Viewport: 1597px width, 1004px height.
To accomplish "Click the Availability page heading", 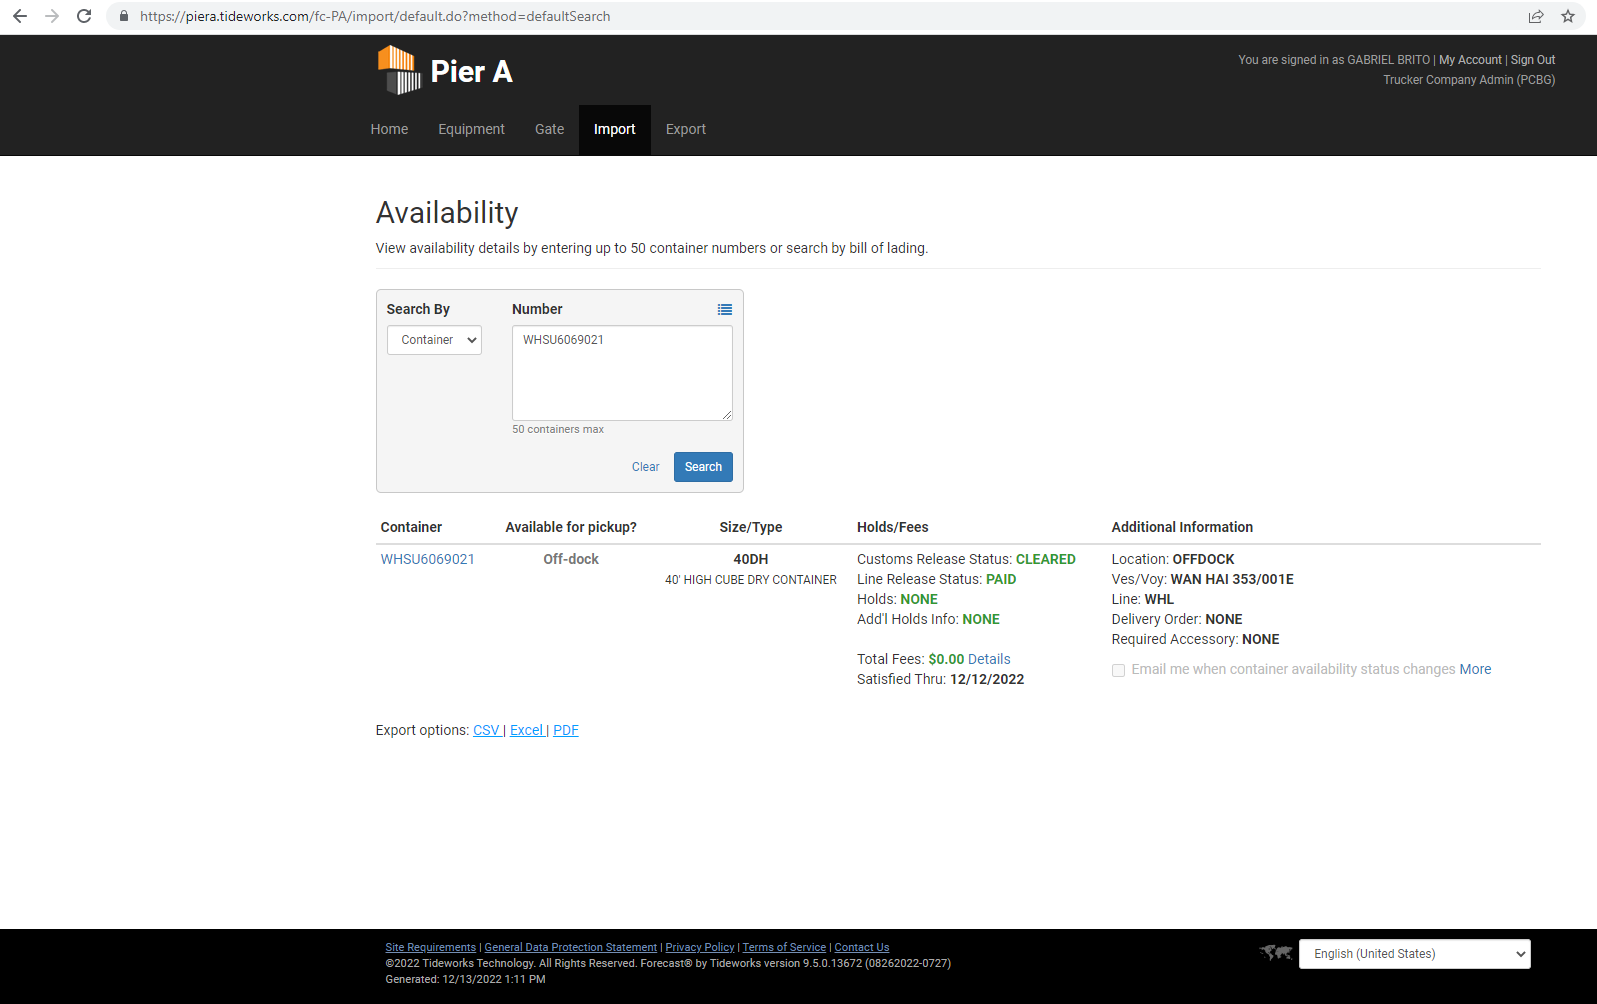I will coord(447,212).
